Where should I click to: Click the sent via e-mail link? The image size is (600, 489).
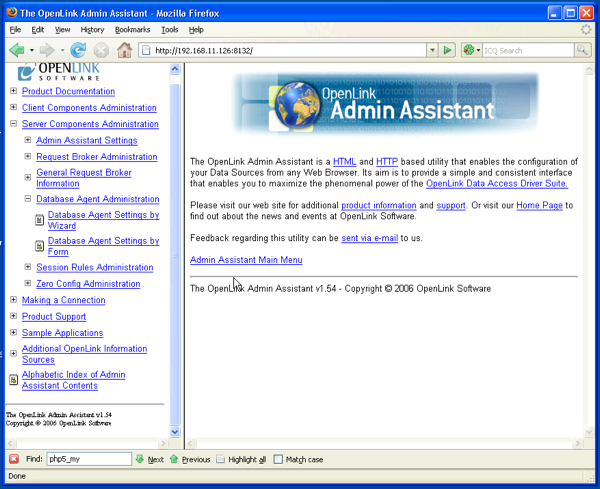pyautogui.click(x=370, y=238)
